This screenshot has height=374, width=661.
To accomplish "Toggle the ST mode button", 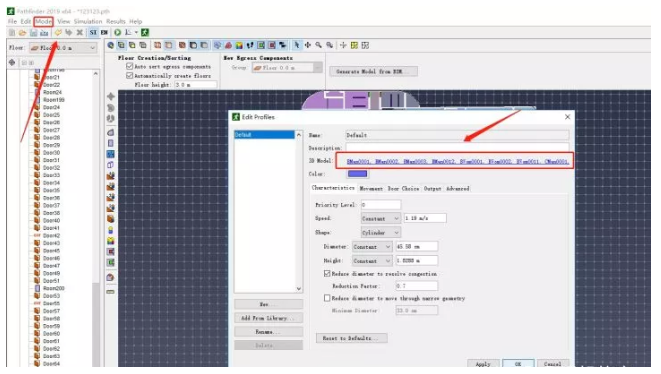I will [93, 32].
